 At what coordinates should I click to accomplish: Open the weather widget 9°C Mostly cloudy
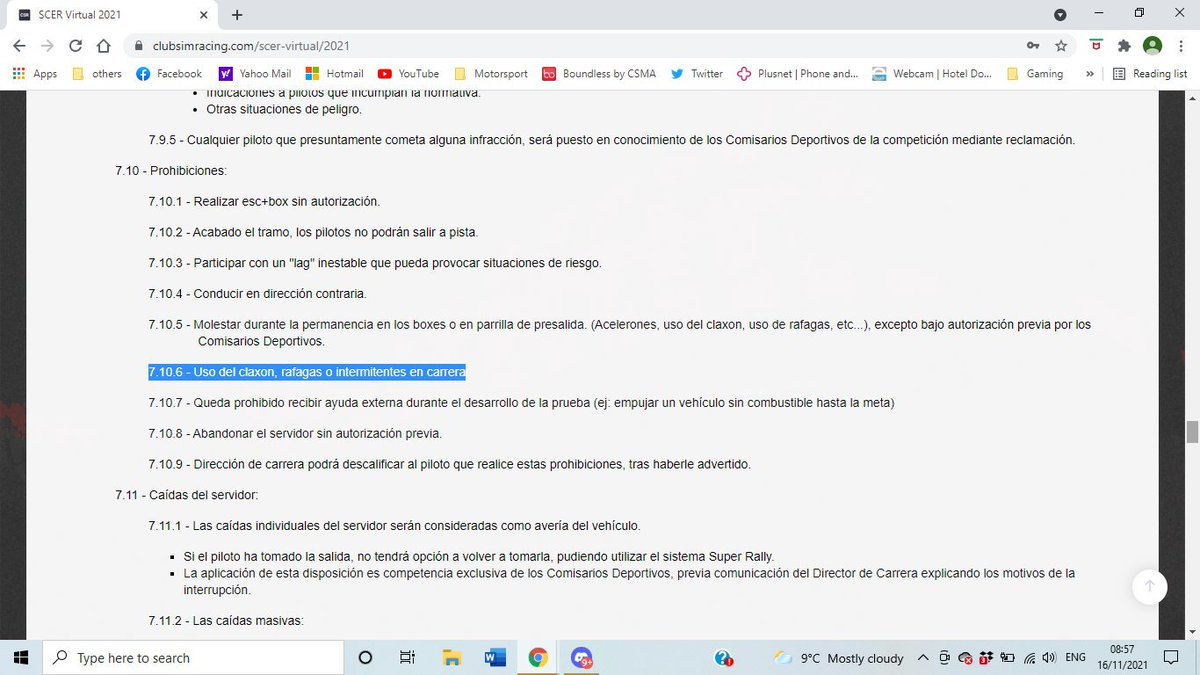click(839, 657)
